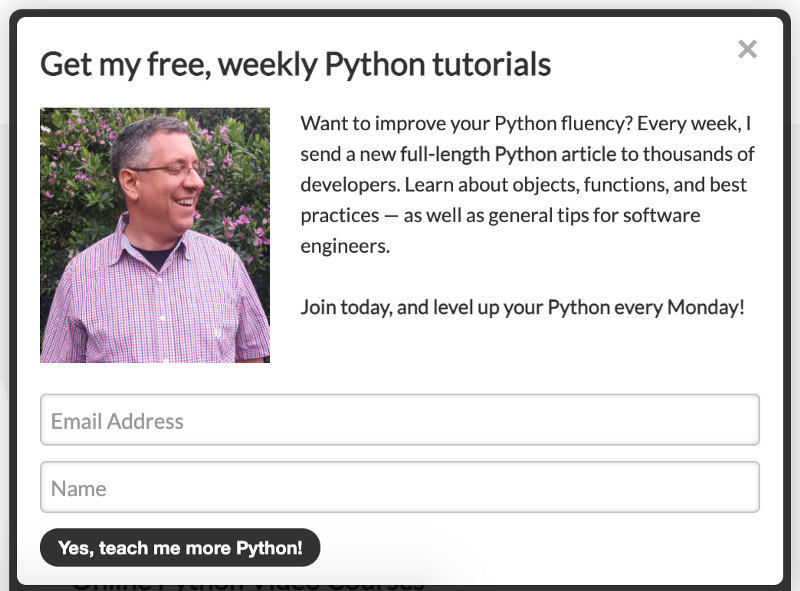Click the author's profile photo
The height and width of the screenshot is (591, 800).
(x=155, y=235)
